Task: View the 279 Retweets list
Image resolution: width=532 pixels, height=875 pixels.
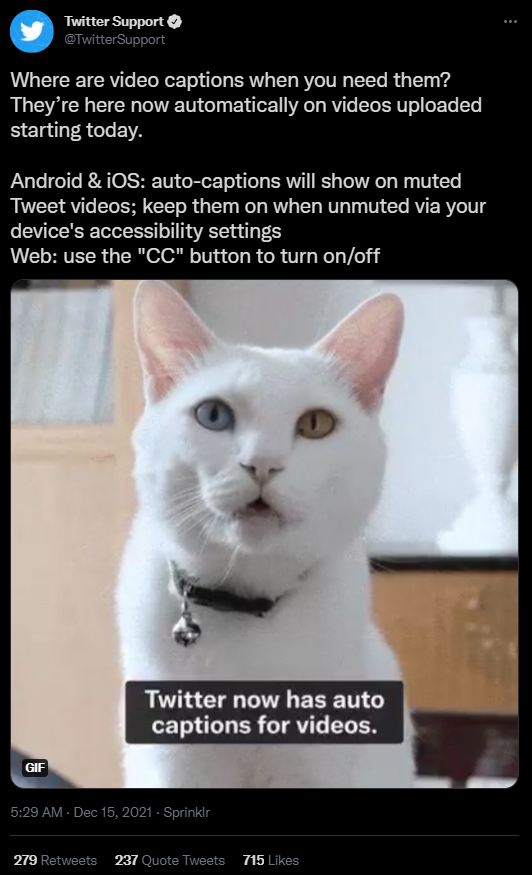Action: pyautogui.click(x=55, y=860)
